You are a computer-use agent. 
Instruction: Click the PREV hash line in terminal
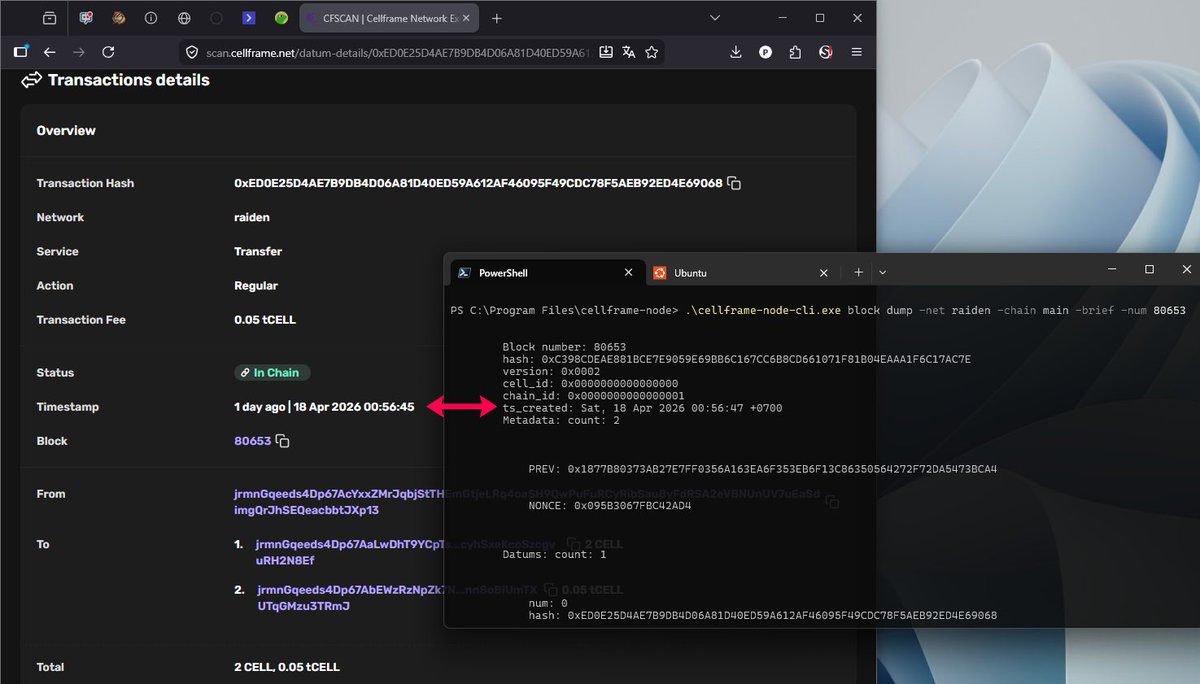coord(763,469)
